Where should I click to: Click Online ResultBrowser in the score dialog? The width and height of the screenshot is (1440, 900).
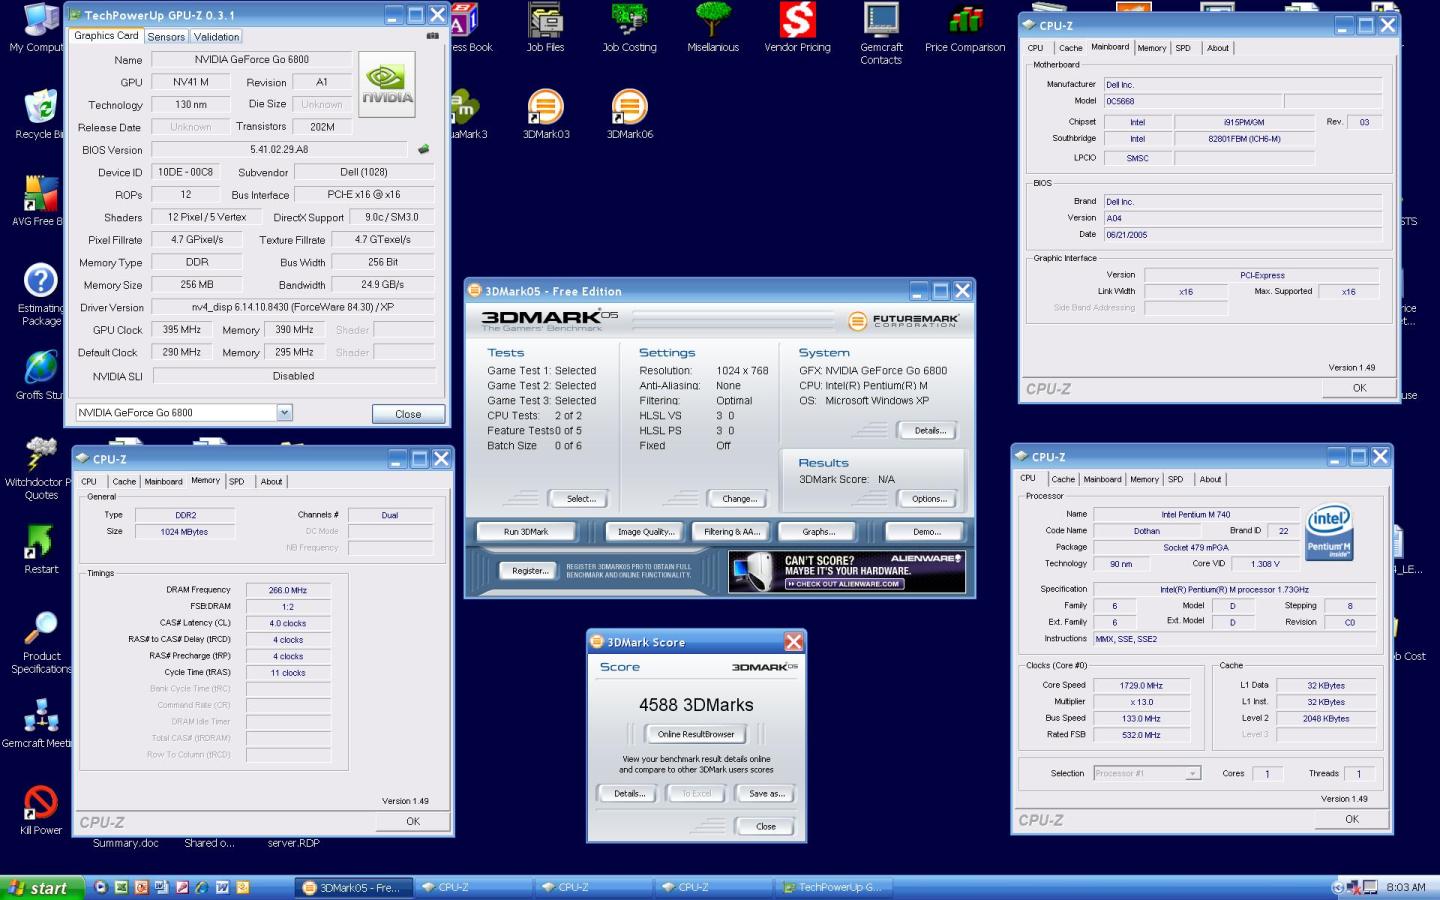(x=696, y=734)
